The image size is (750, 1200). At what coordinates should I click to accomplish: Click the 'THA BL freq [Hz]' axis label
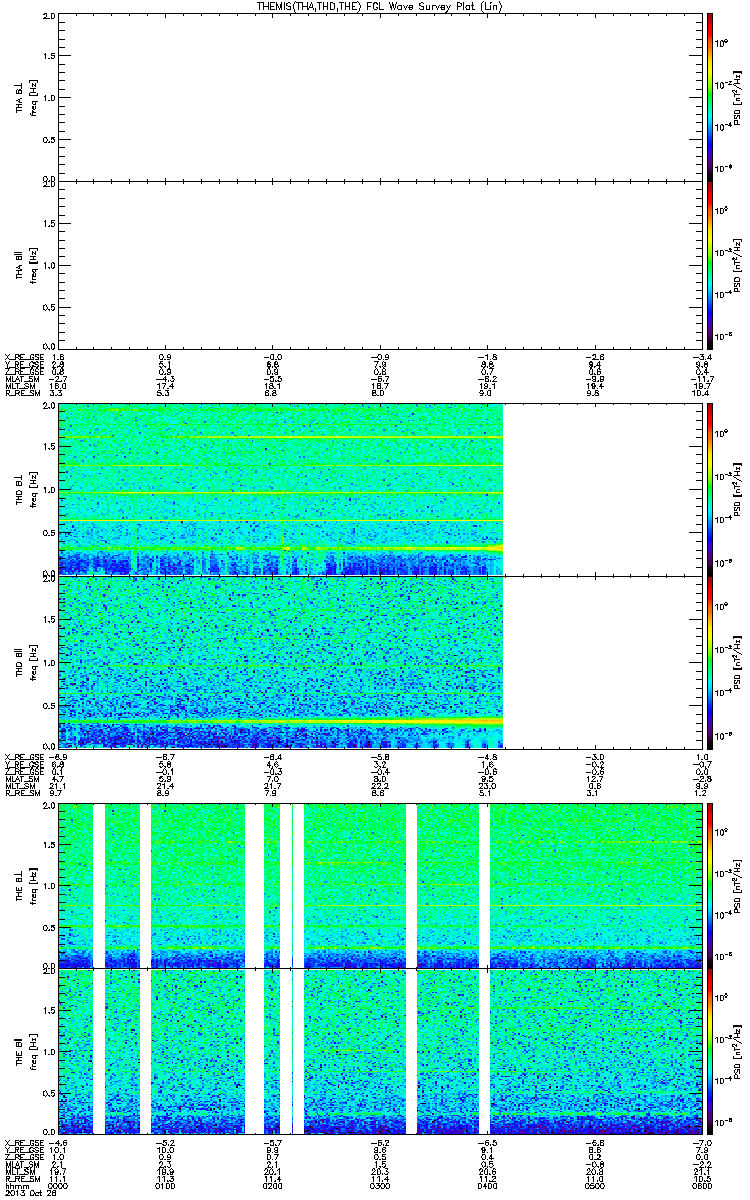click(x=26, y=97)
